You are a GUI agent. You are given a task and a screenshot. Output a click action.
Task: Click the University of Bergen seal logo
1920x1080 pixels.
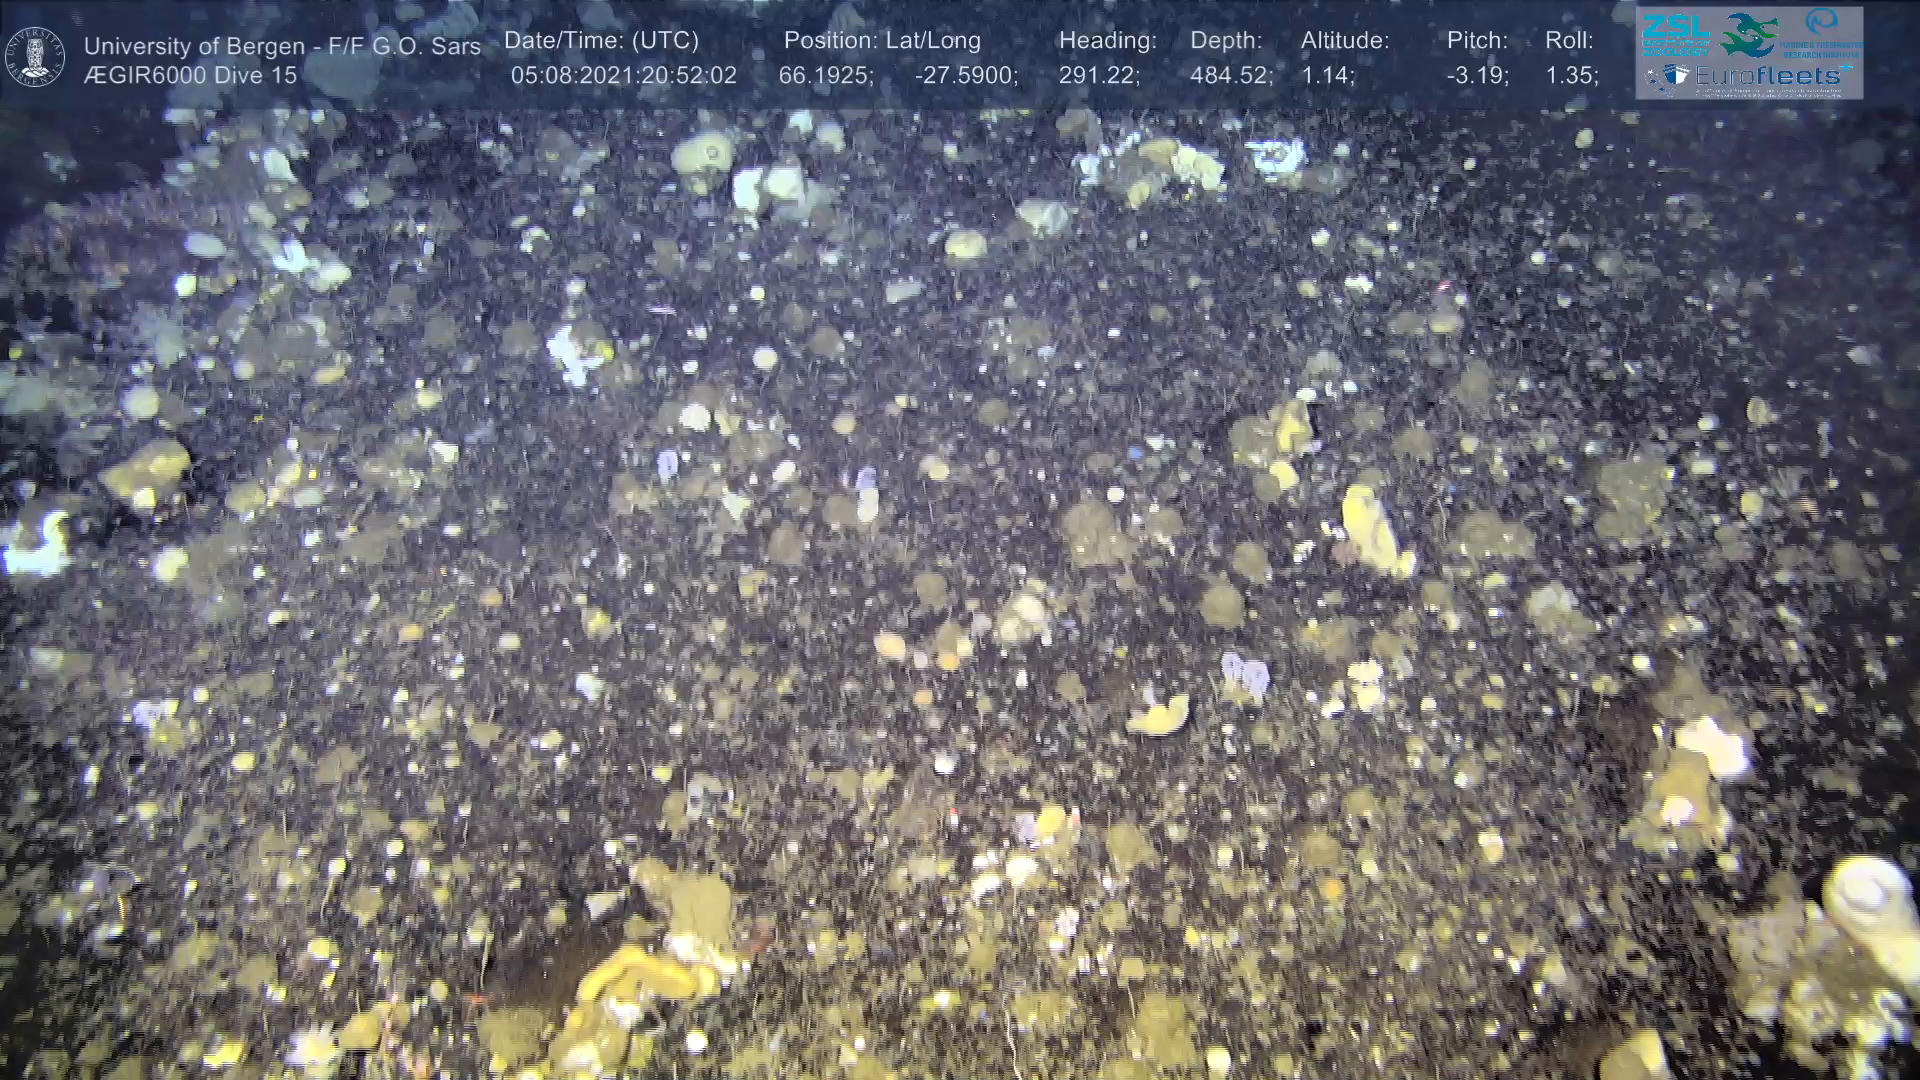click(36, 57)
